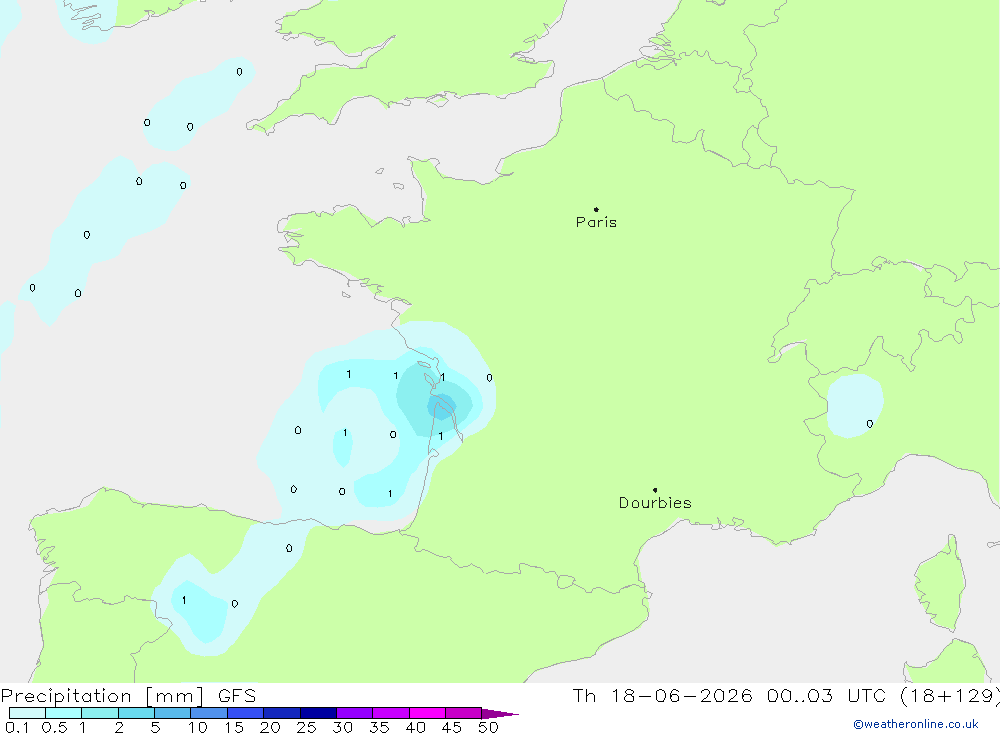Viewport: 1000px width, 733px height.
Task: Select the 30–35 mm purple legend swatch
Action: [355, 713]
